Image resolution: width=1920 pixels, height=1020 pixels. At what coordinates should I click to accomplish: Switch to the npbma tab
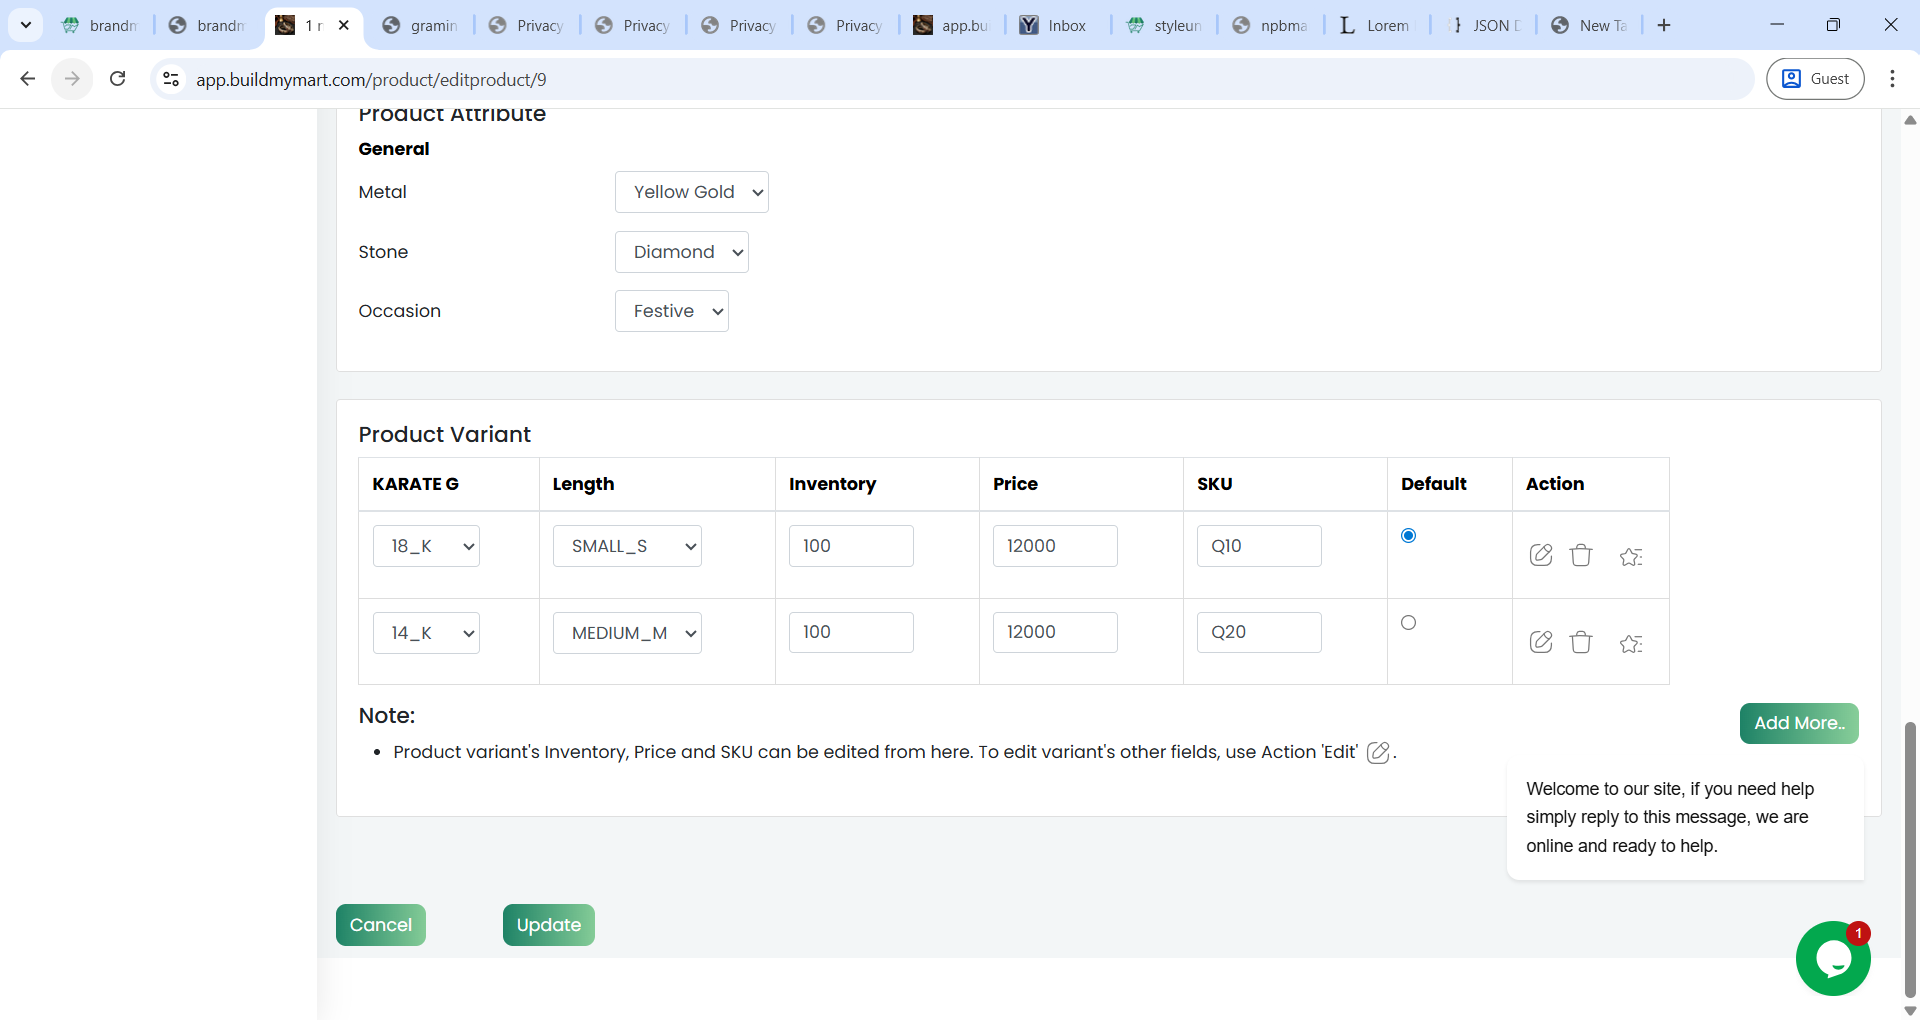point(1271,25)
